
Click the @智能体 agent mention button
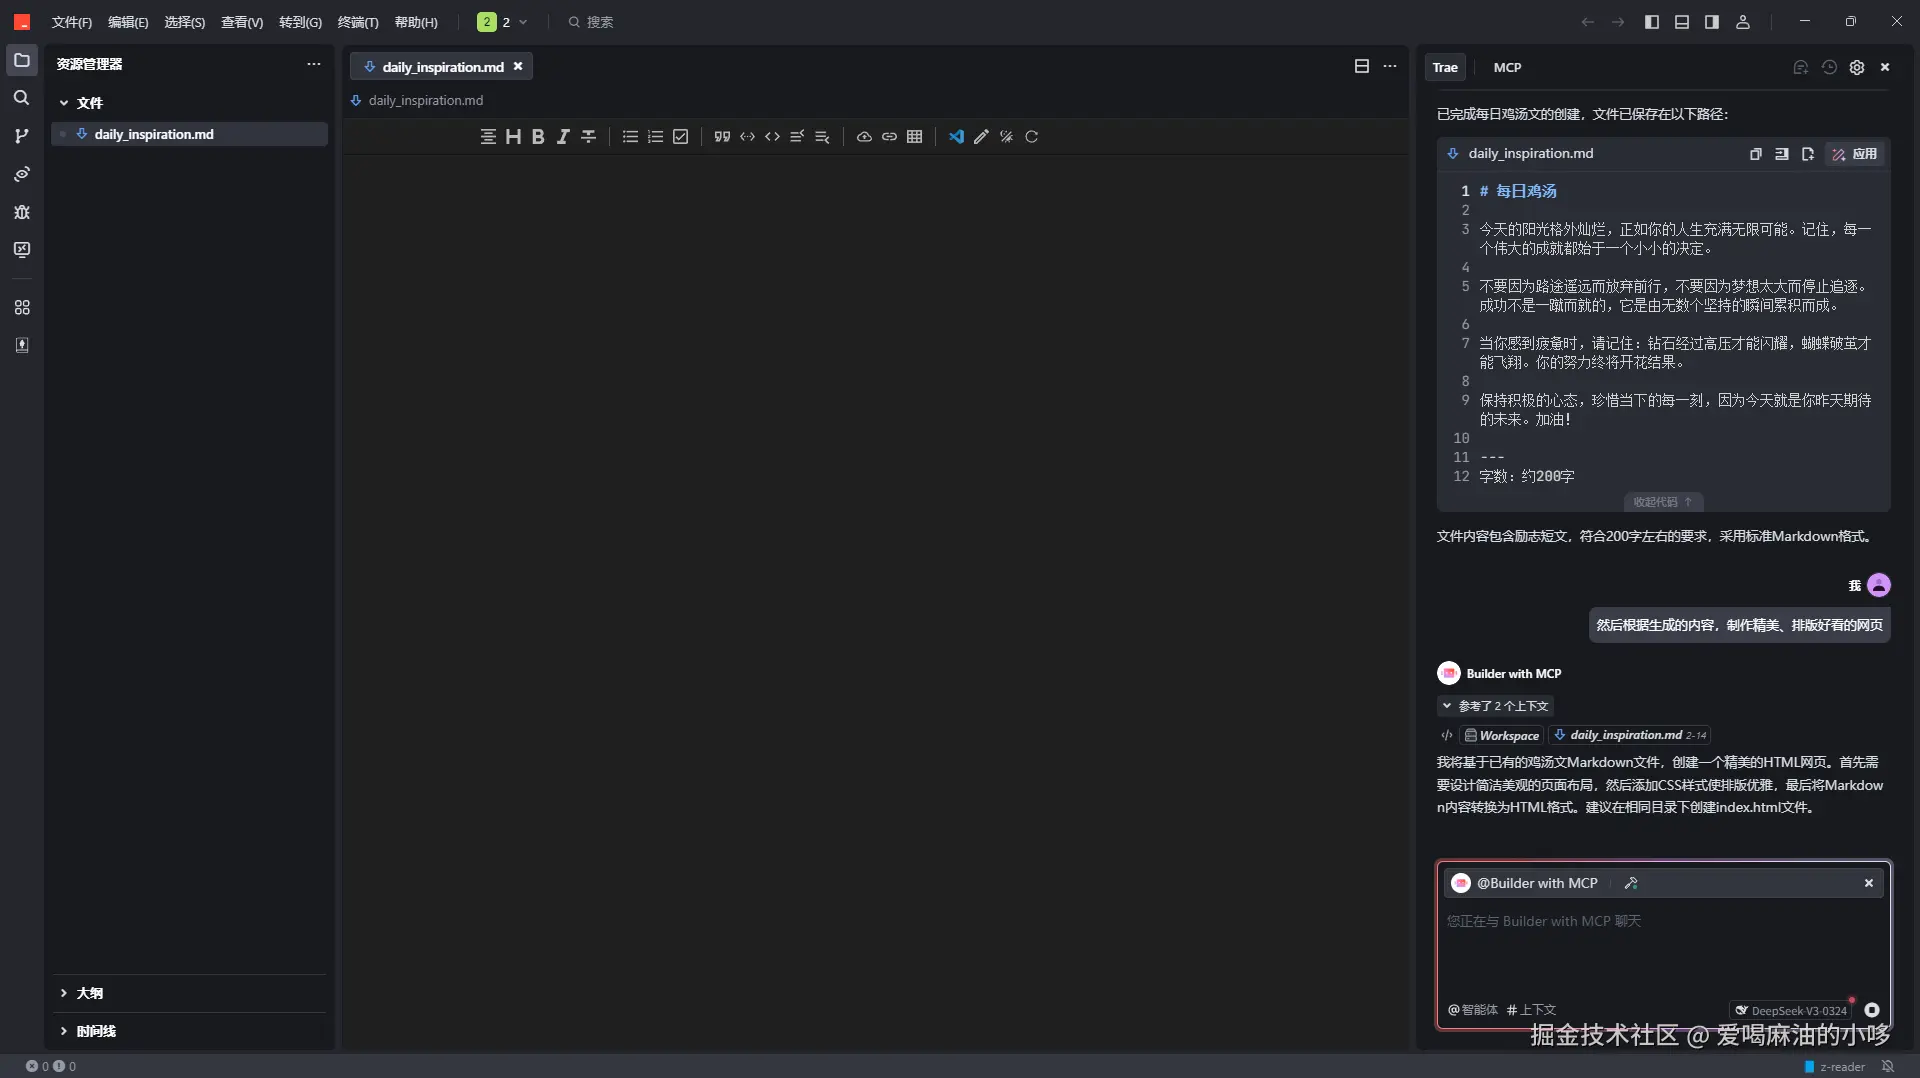1472,1010
